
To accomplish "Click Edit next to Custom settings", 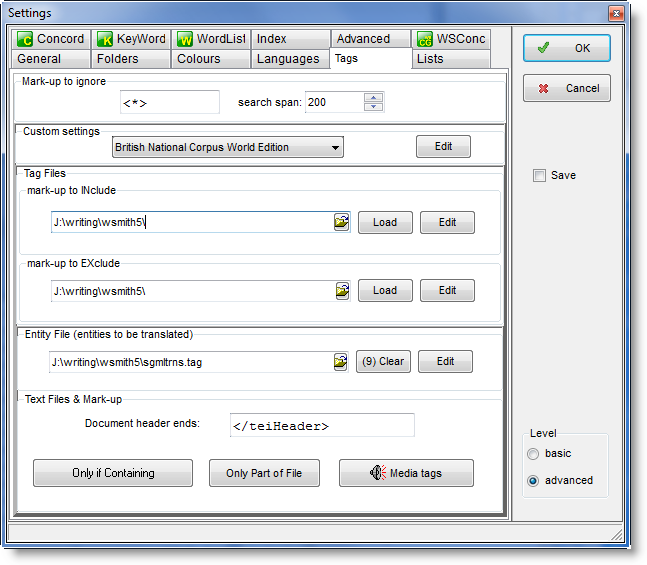I will click(443, 147).
